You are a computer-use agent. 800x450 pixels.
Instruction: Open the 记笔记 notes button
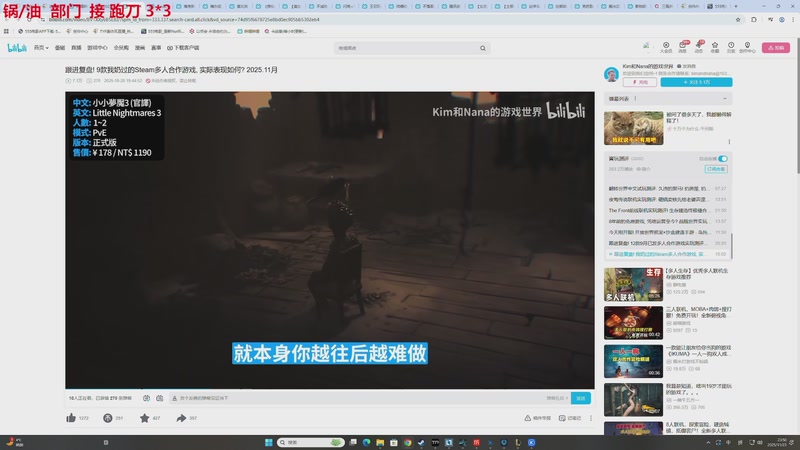tap(570, 418)
